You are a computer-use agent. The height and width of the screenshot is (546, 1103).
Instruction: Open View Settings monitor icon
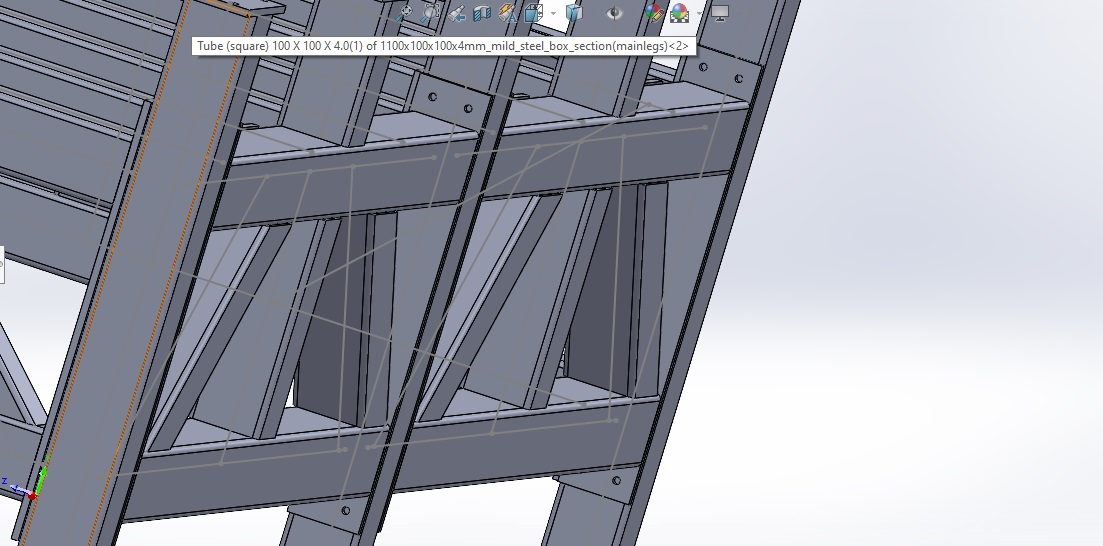tap(720, 13)
